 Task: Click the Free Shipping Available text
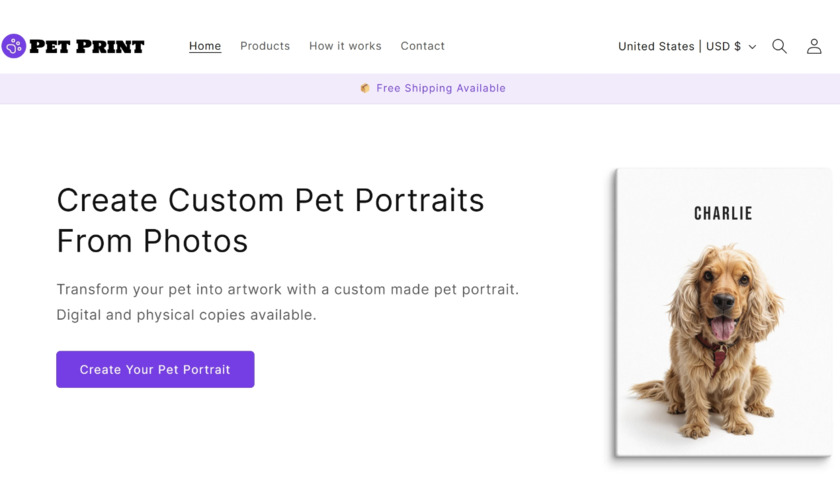(x=441, y=88)
